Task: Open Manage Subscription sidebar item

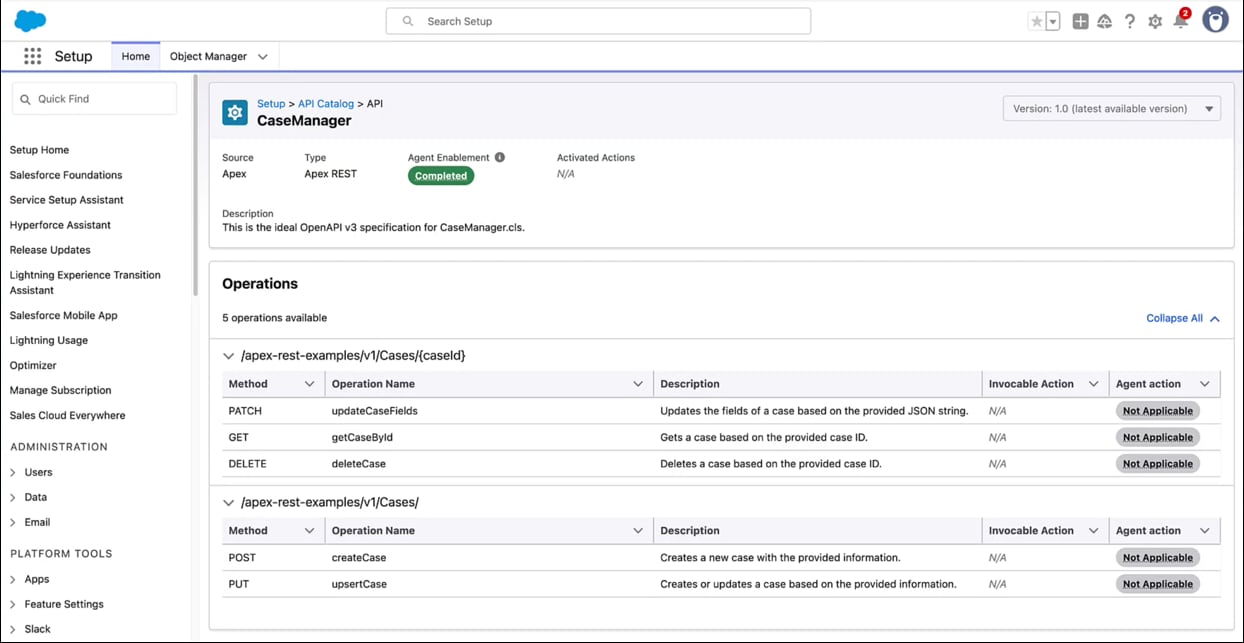Action: [x=61, y=390]
